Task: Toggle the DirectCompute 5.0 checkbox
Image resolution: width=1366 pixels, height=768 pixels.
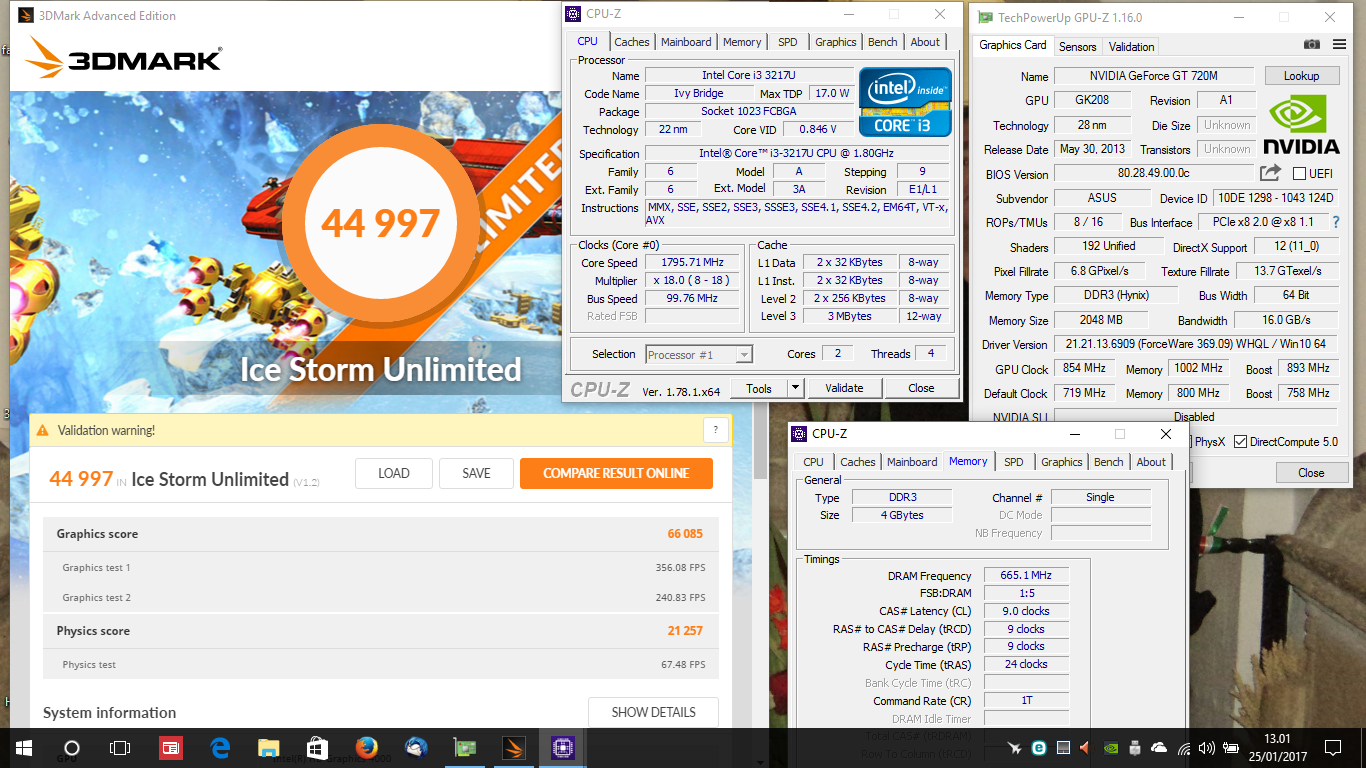Action: (1241, 441)
